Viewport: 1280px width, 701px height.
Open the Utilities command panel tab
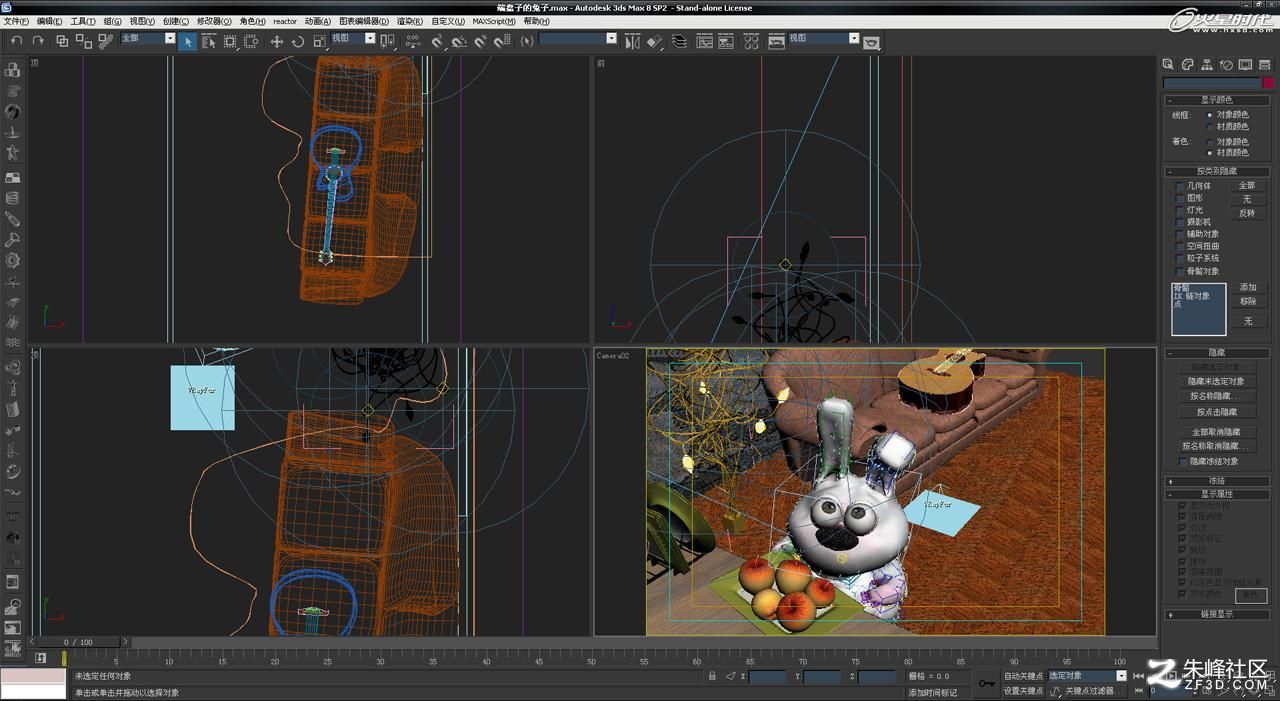point(1264,64)
